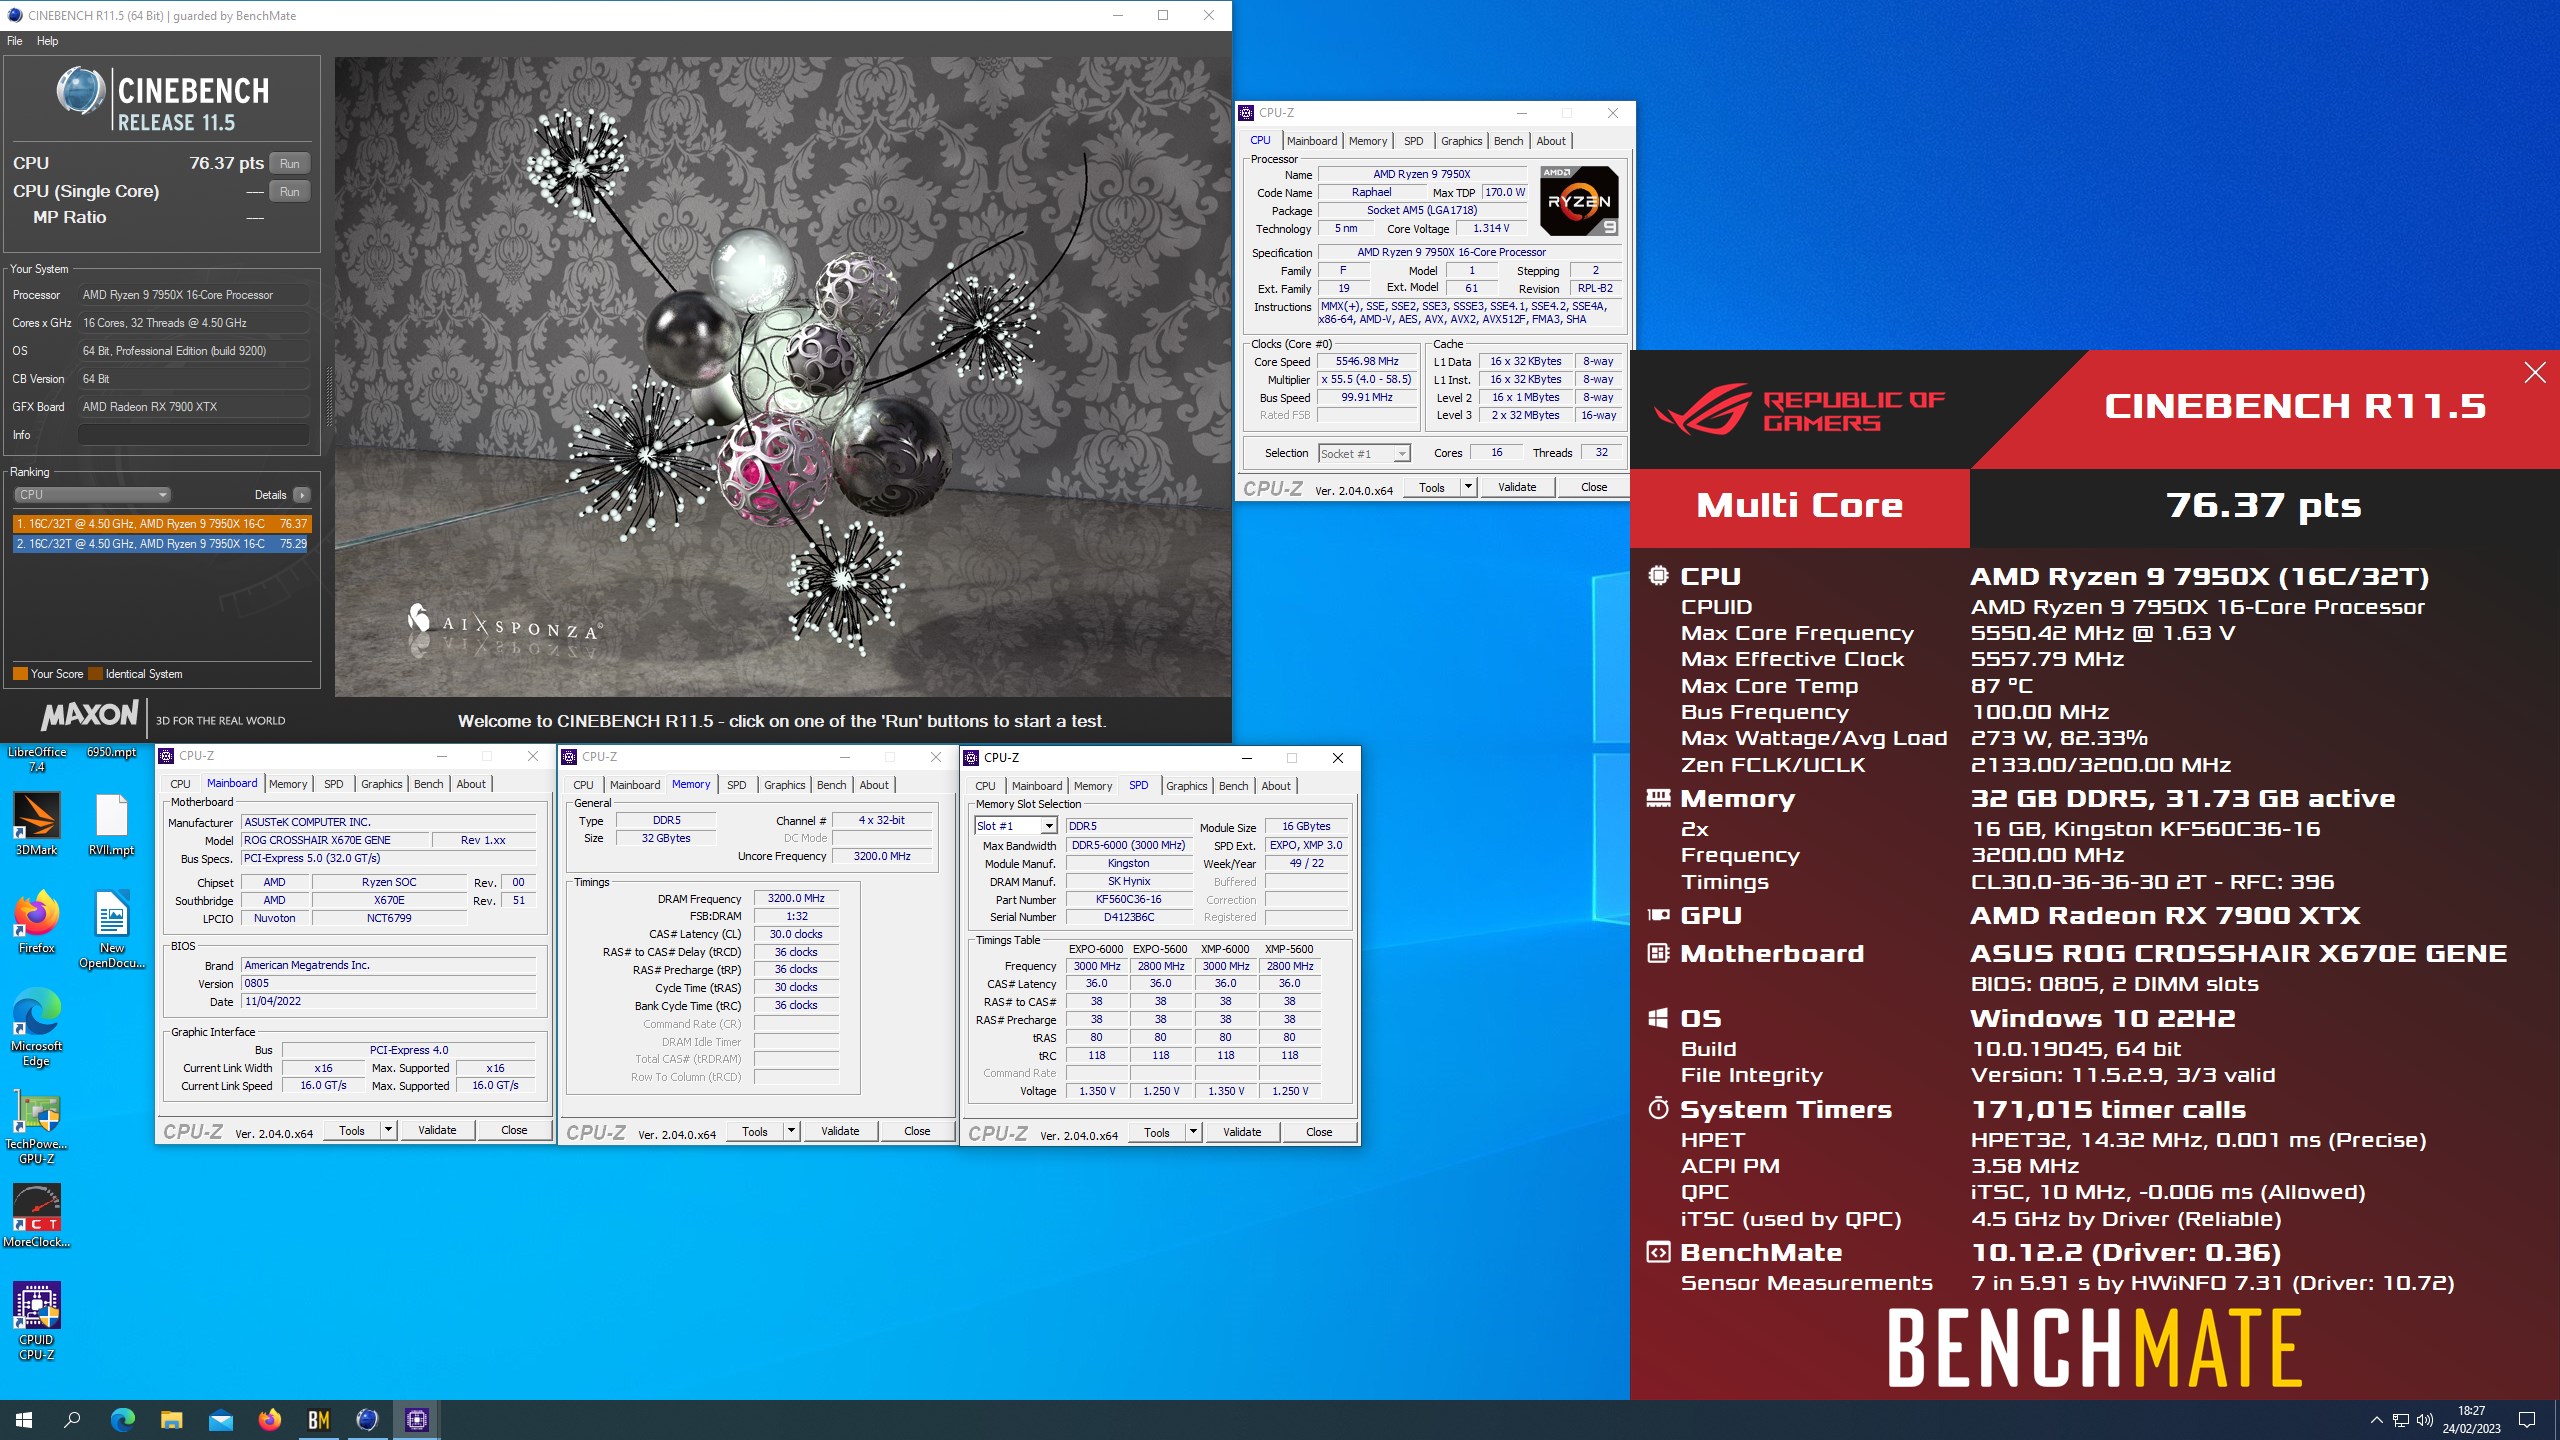Open TechPowerUp GPU-Z desktop icon
This screenshot has width=2560, height=1440.
pyautogui.click(x=37, y=1126)
